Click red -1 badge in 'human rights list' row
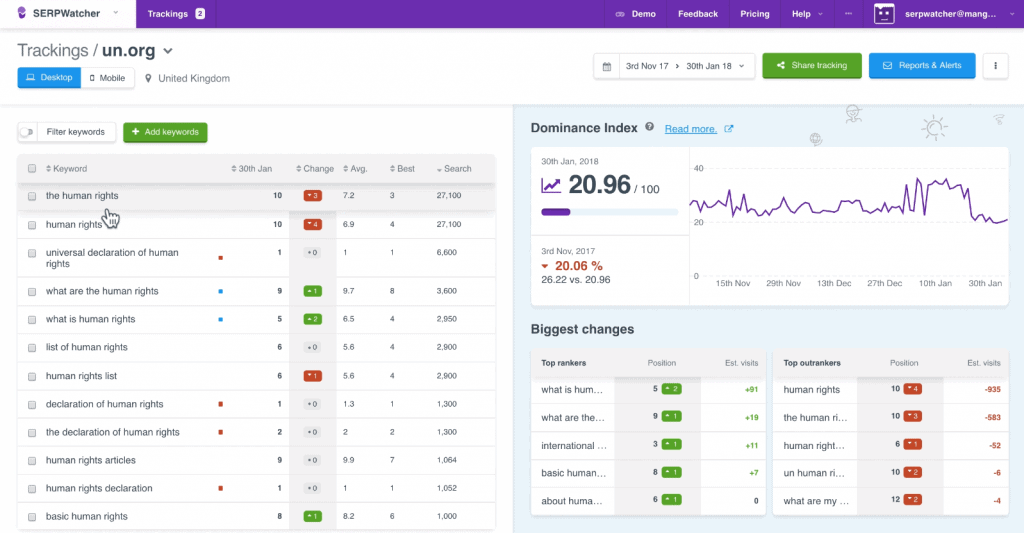Viewport: 1024px width, 533px height. click(313, 376)
